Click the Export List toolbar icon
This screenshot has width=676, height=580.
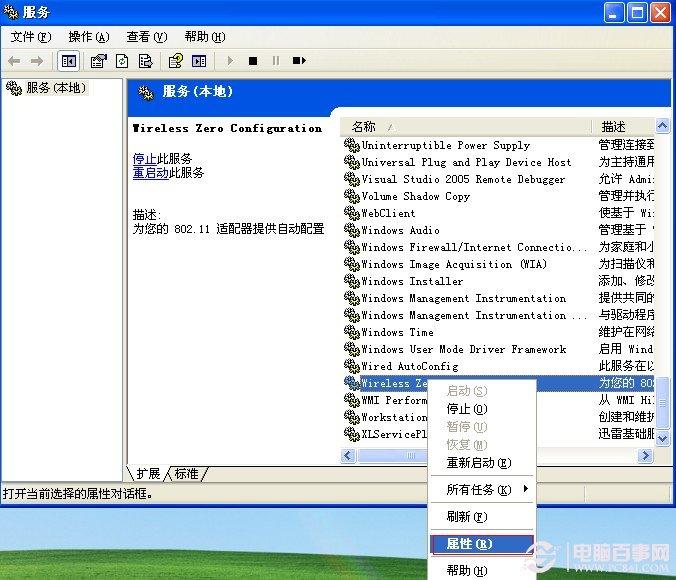(145, 61)
